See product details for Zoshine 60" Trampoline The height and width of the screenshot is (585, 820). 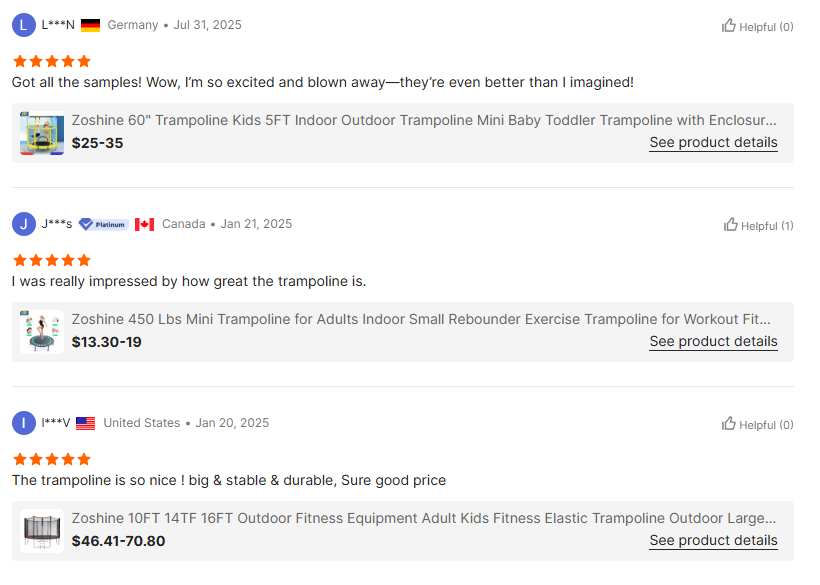713,142
